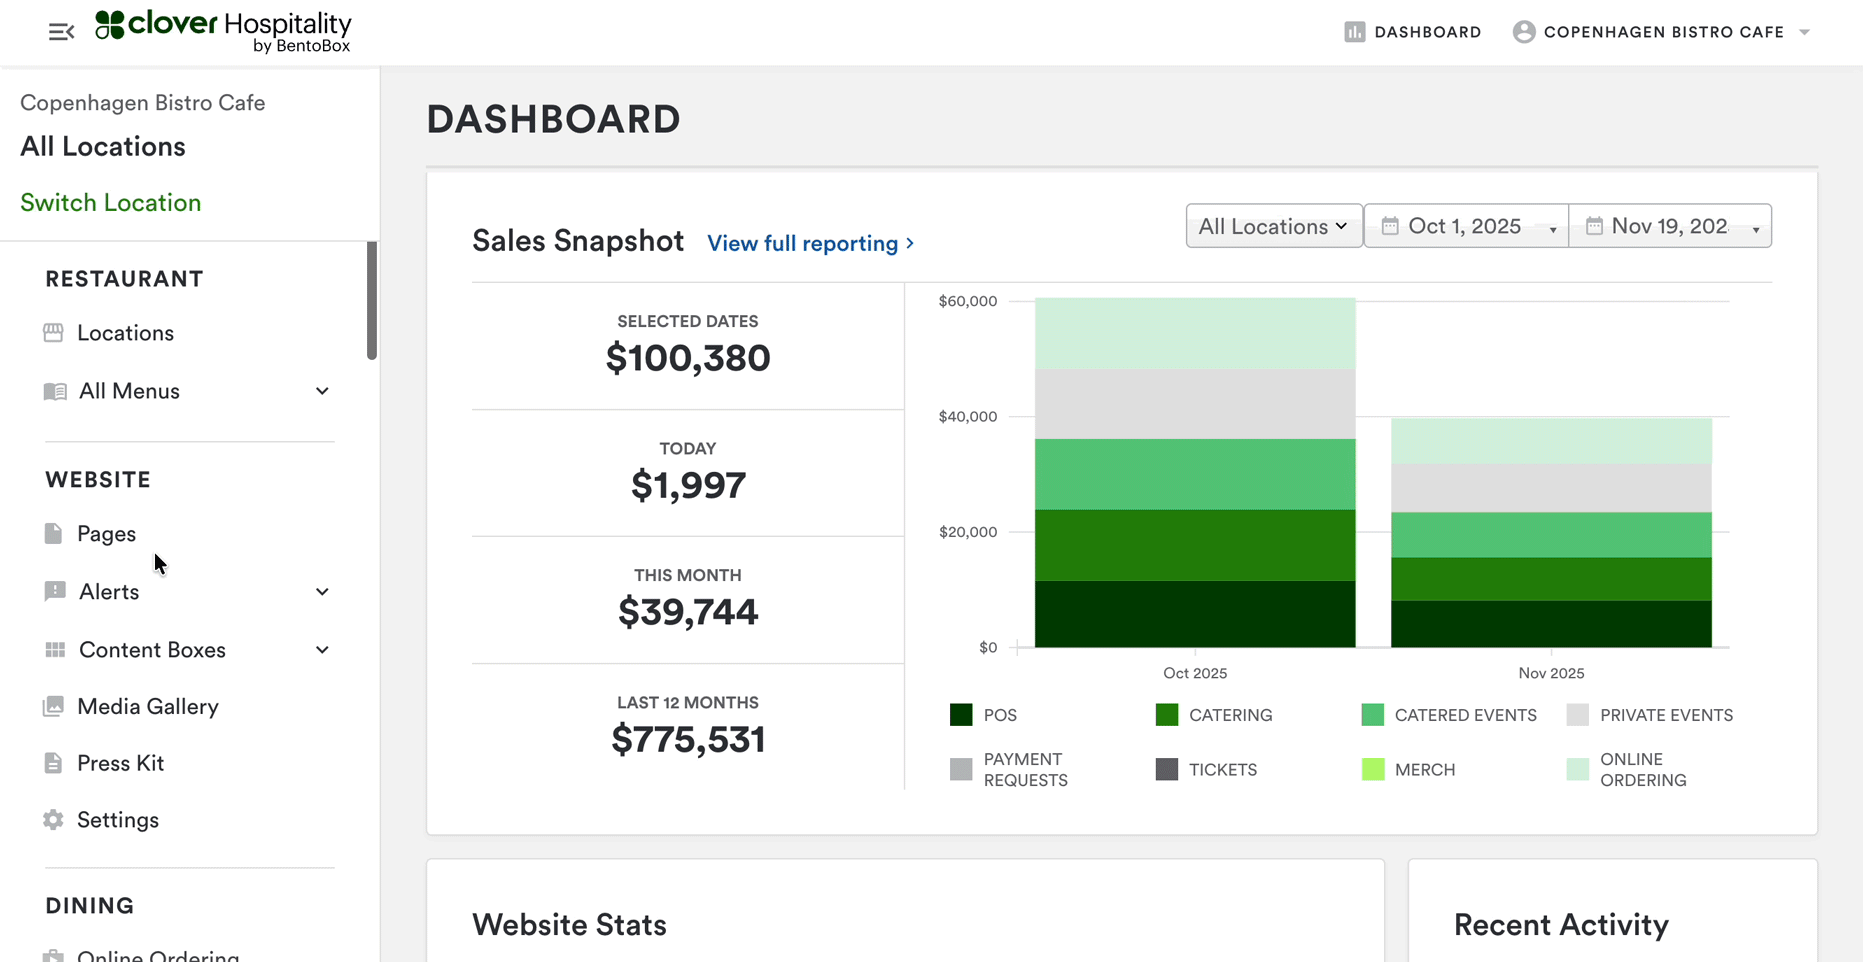Click the Press Kit document icon
The width and height of the screenshot is (1863, 962).
click(54, 763)
